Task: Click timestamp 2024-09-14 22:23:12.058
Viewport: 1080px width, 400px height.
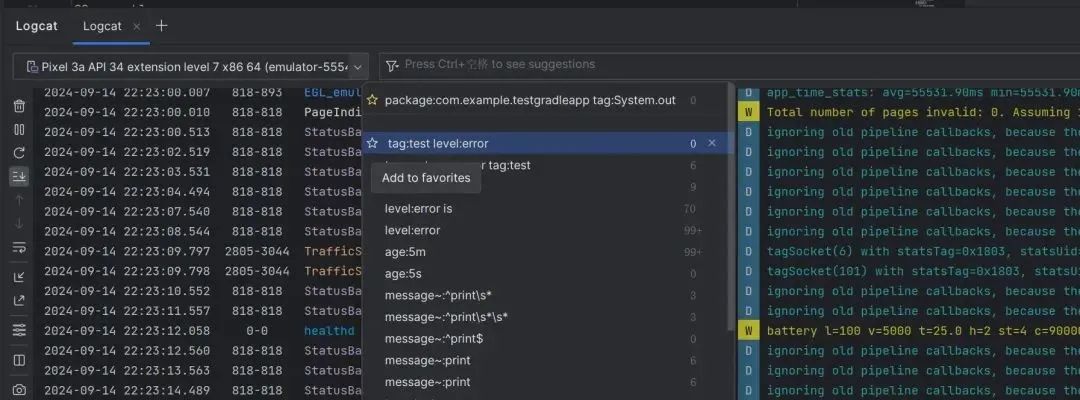Action: [x=127, y=331]
